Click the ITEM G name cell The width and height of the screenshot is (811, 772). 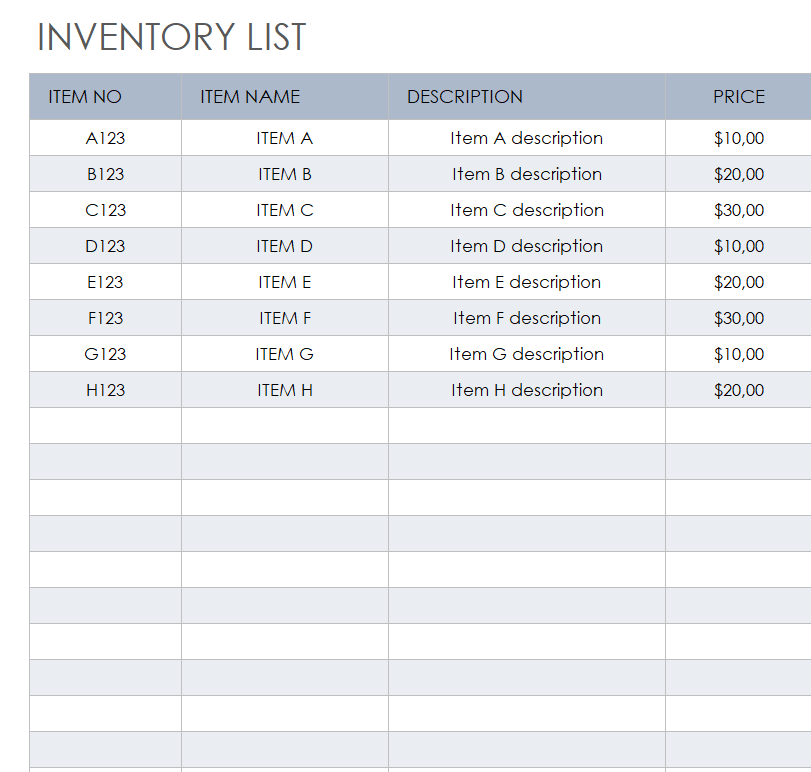tap(285, 354)
